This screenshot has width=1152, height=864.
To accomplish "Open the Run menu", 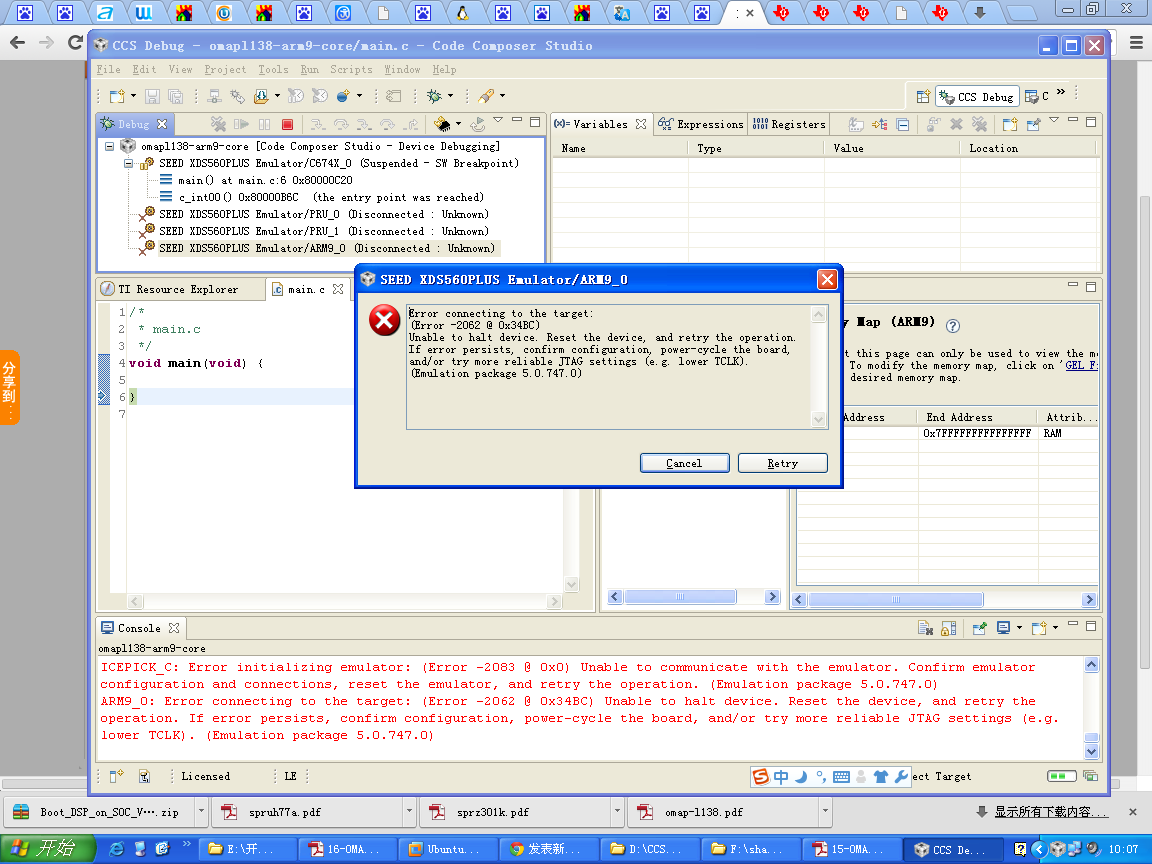I will (309, 69).
